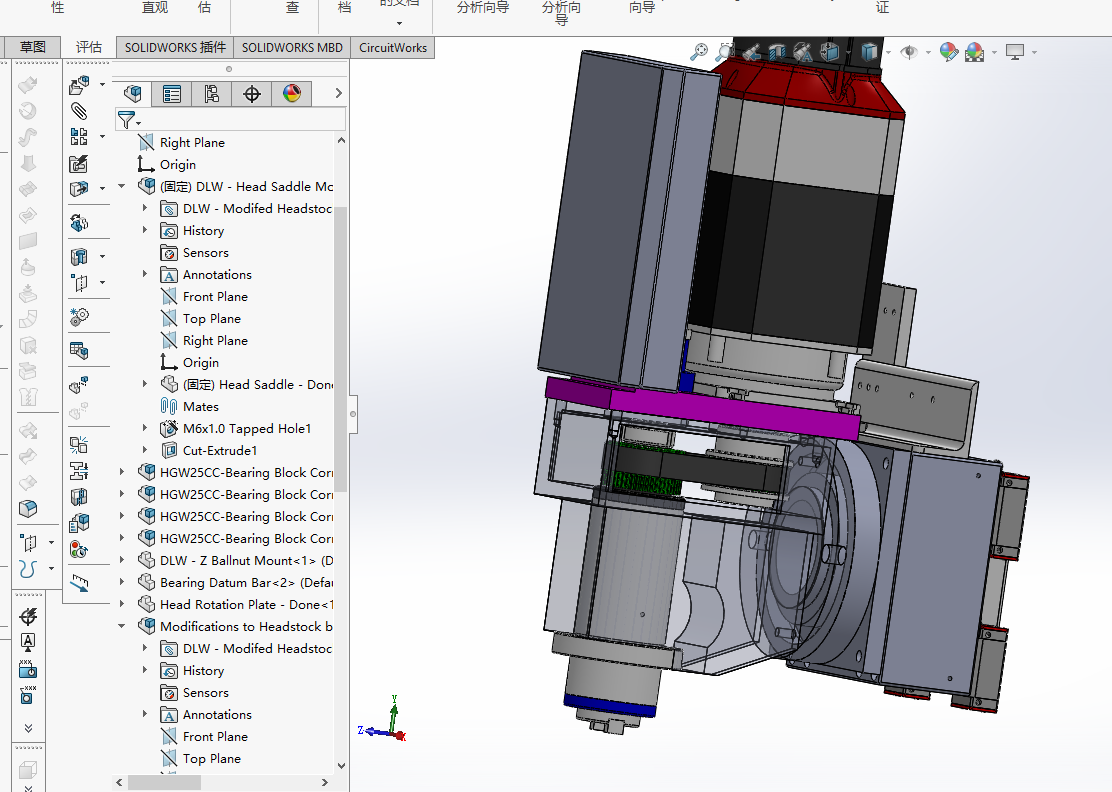Click the Mate paperclip icon
This screenshot has width=1112, height=792.
tap(79, 111)
